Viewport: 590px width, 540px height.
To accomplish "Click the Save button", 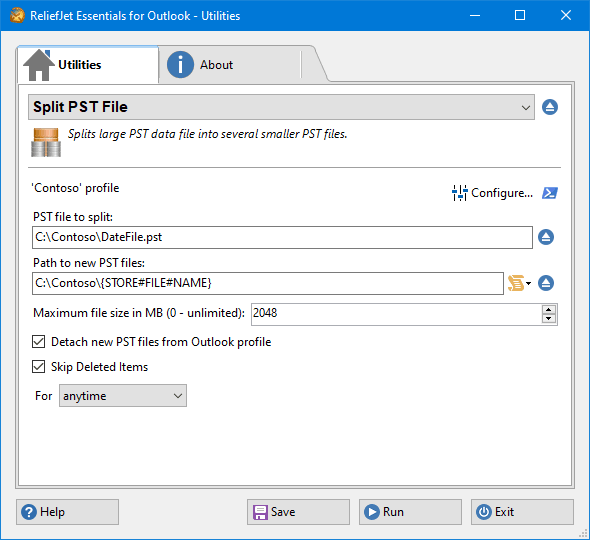I will [298, 512].
